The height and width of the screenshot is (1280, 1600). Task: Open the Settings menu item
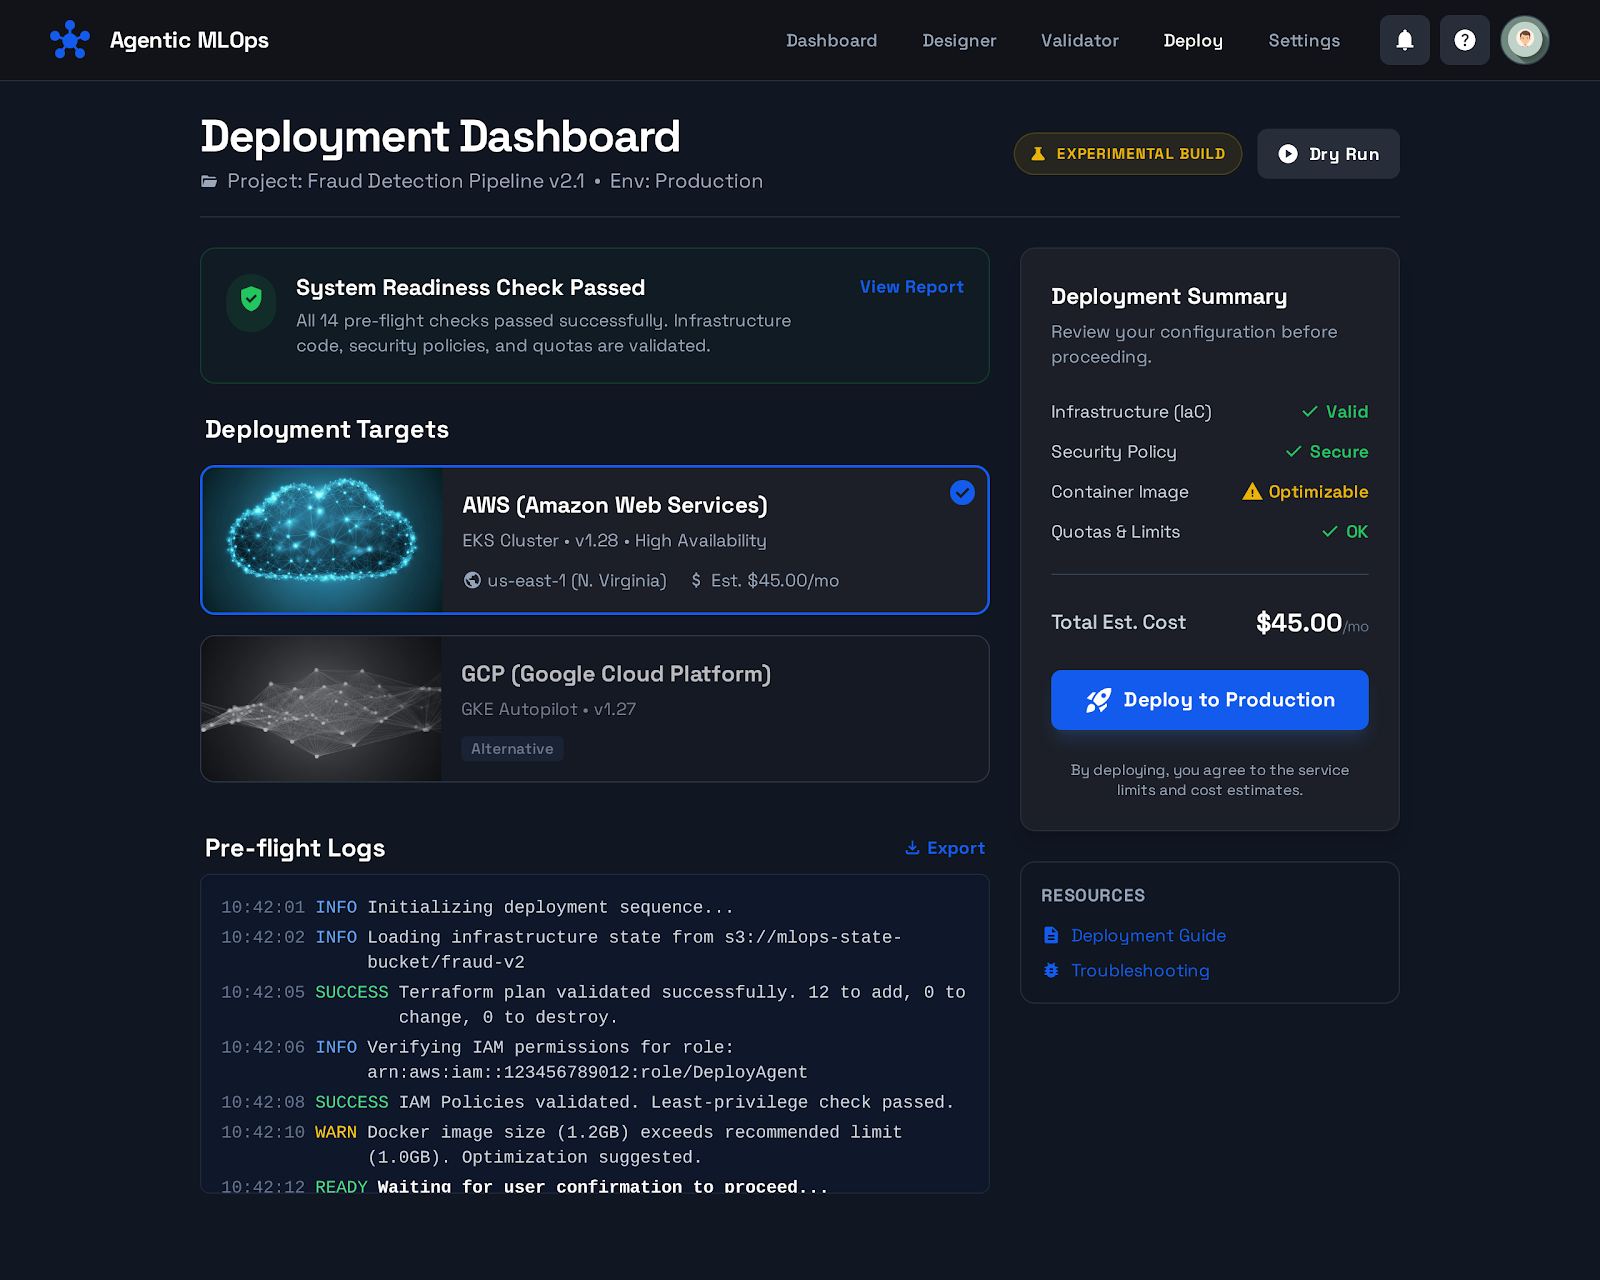[1303, 40]
